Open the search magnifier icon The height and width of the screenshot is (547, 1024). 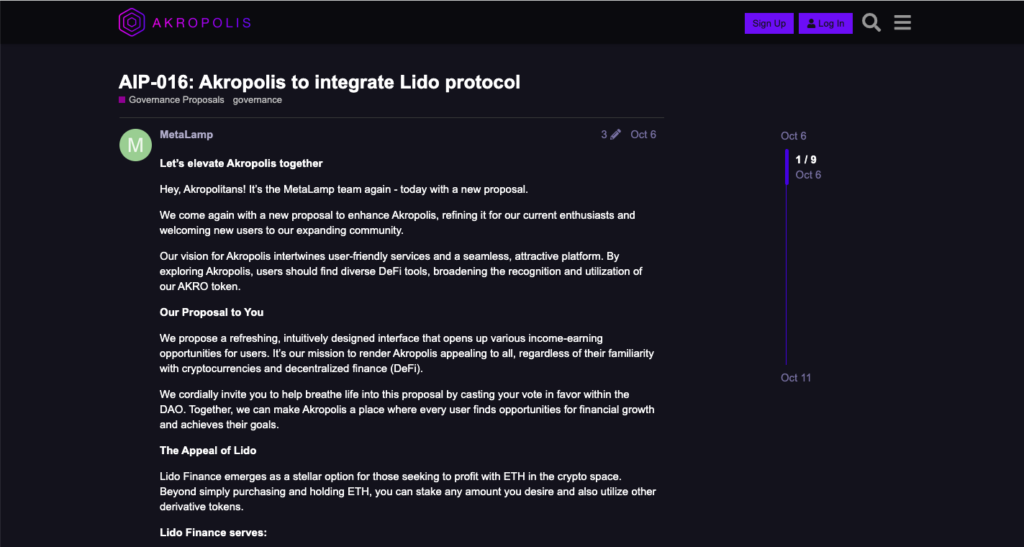pyautogui.click(x=871, y=23)
